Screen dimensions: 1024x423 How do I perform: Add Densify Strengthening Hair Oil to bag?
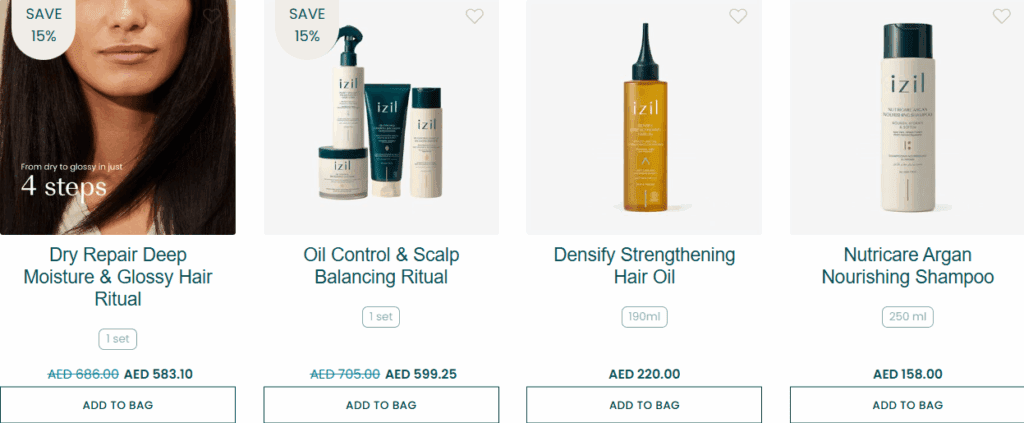coord(644,405)
